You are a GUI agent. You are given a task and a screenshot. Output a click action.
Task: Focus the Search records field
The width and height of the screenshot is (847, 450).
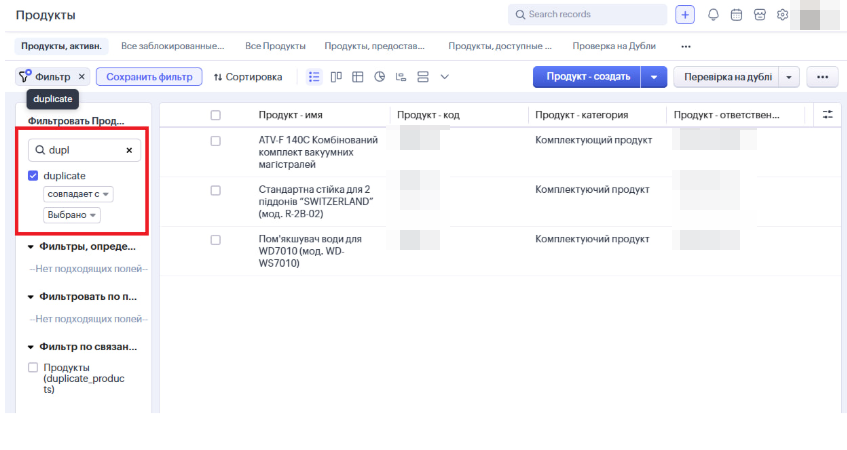587,15
